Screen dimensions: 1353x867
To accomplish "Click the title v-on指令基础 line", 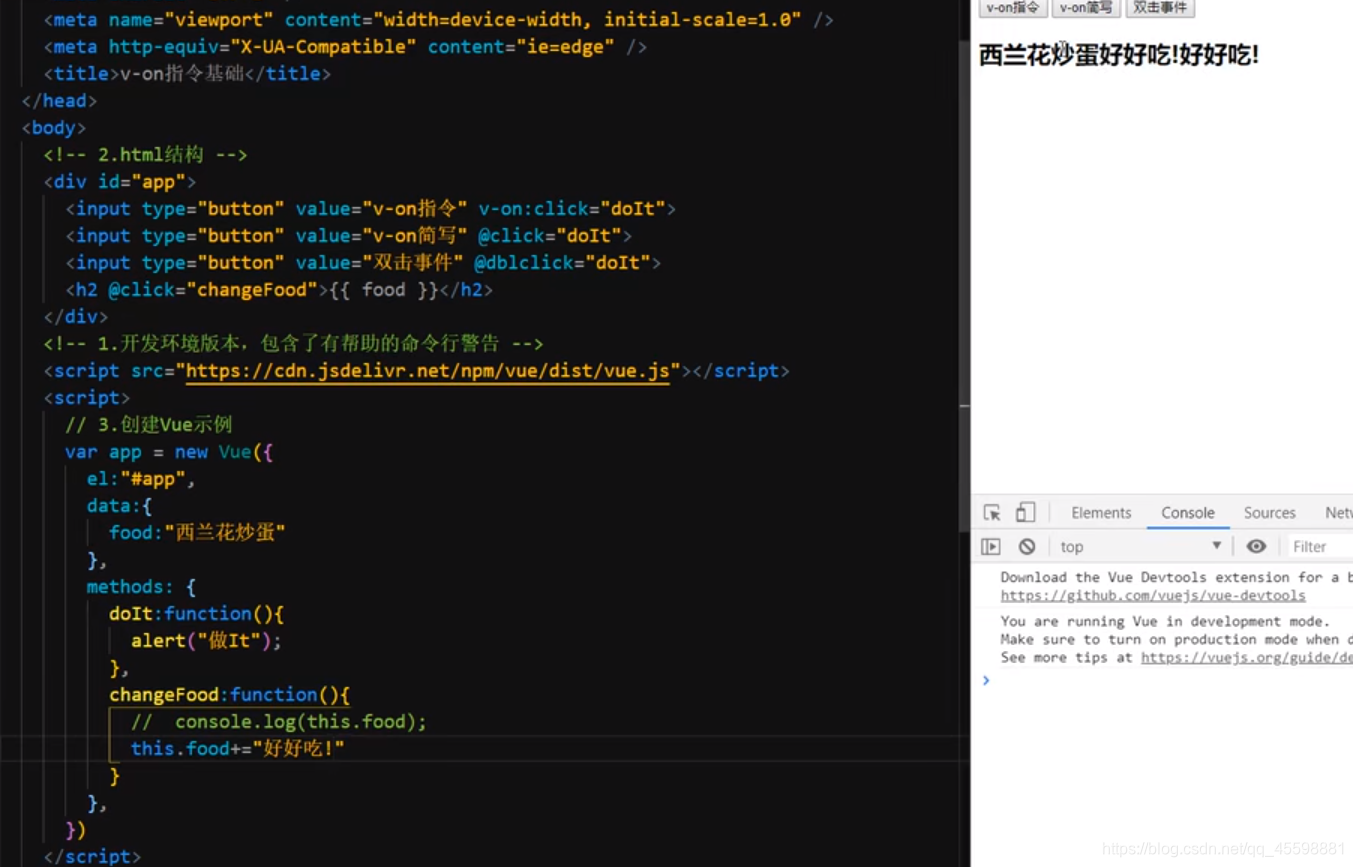I will [187, 74].
